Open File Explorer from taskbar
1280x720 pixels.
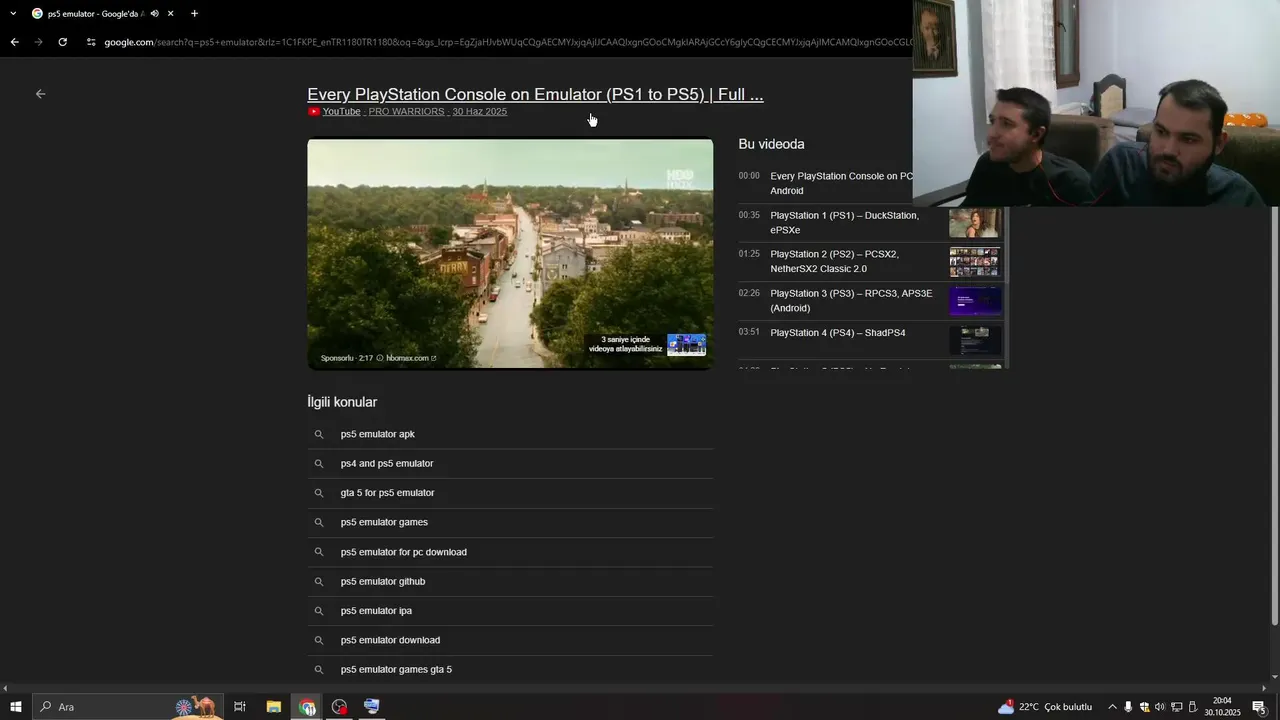click(273, 707)
